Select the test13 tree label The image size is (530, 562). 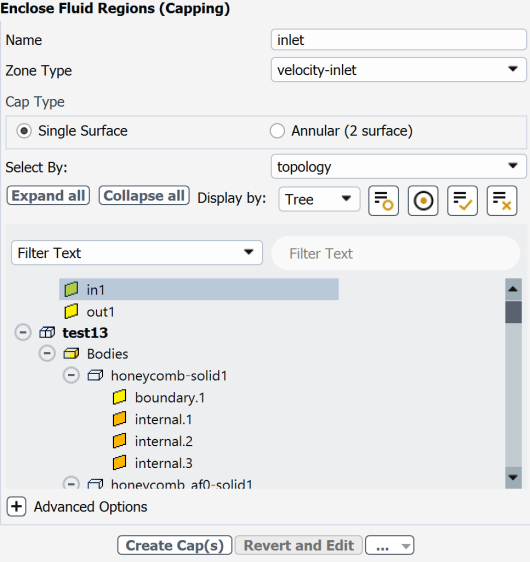pyautogui.click(x=85, y=333)
